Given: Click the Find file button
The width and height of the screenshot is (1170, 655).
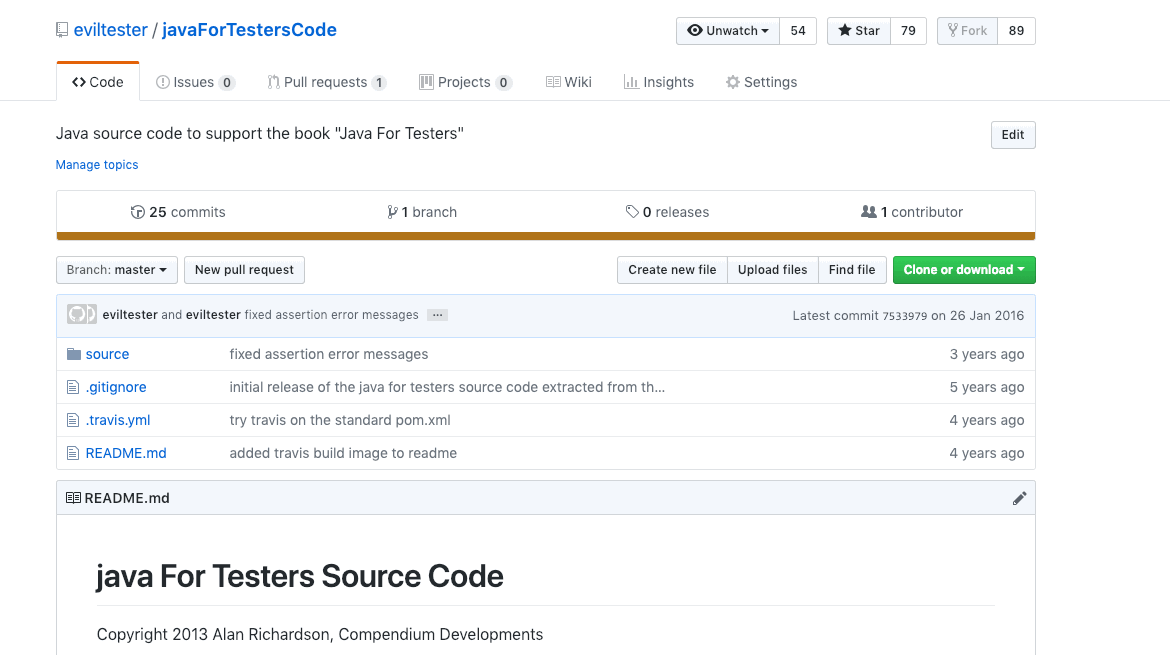Looking at the screenshot, I should click(x=851, y=270).
